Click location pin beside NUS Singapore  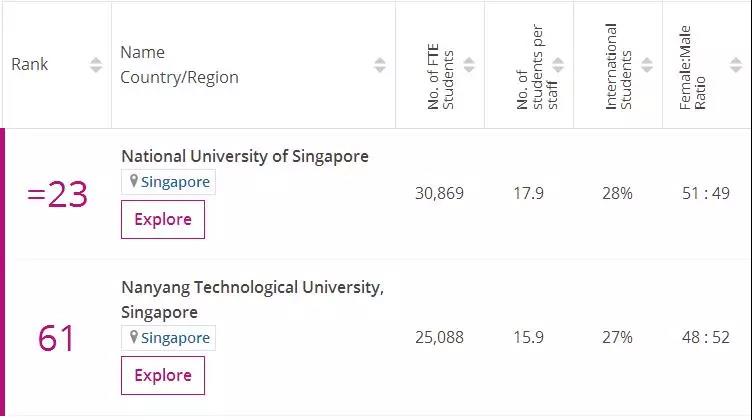coord(133,181)
